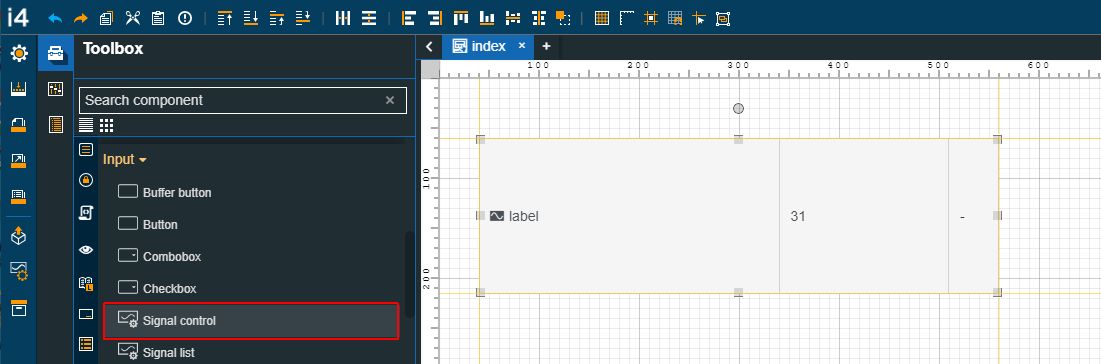Click the blue undo arrow

coord(55,18)
